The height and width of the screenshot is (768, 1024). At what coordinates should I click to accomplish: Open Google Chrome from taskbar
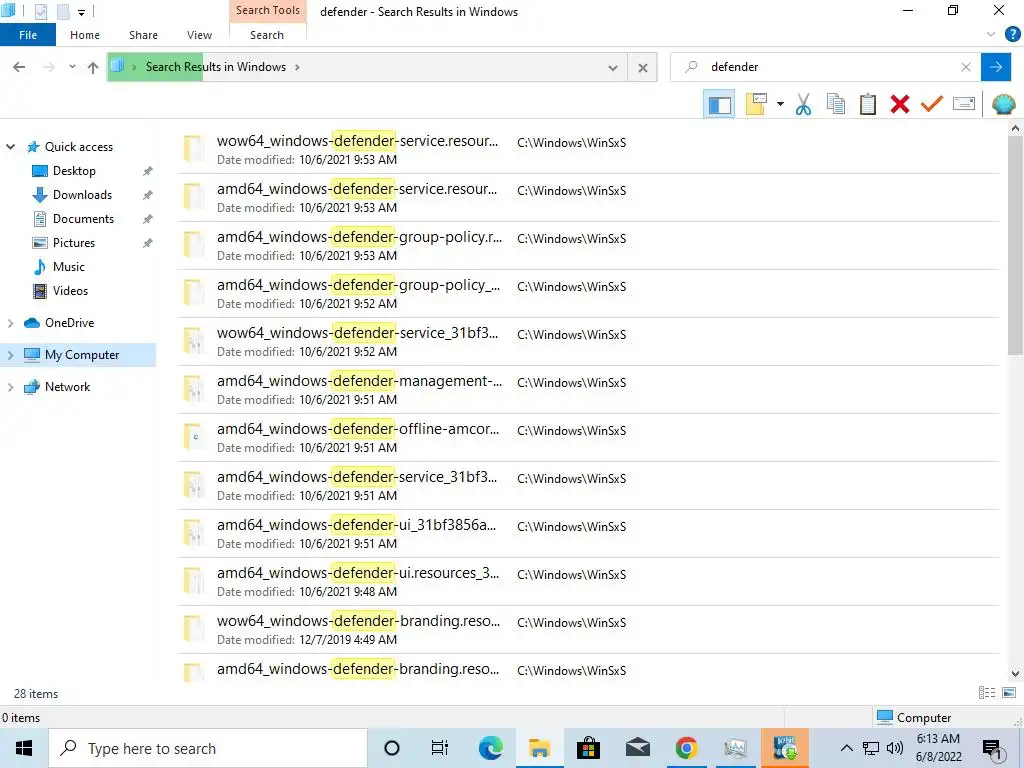tap(686, 748)
